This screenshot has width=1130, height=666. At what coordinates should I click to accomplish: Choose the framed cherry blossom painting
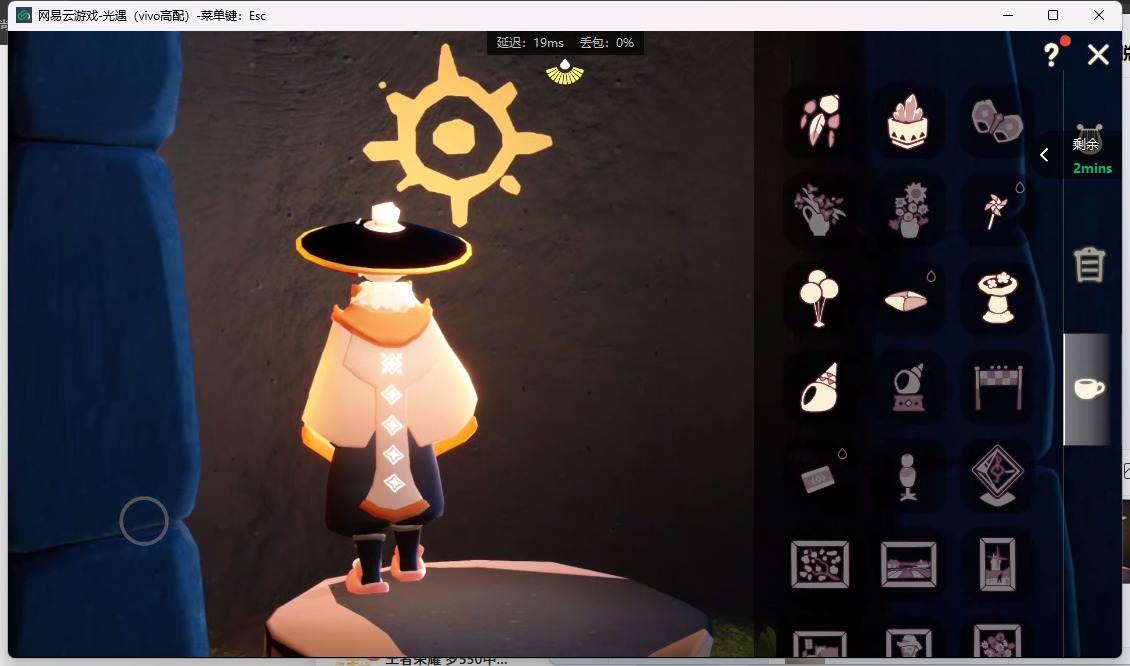pos(819,564)
